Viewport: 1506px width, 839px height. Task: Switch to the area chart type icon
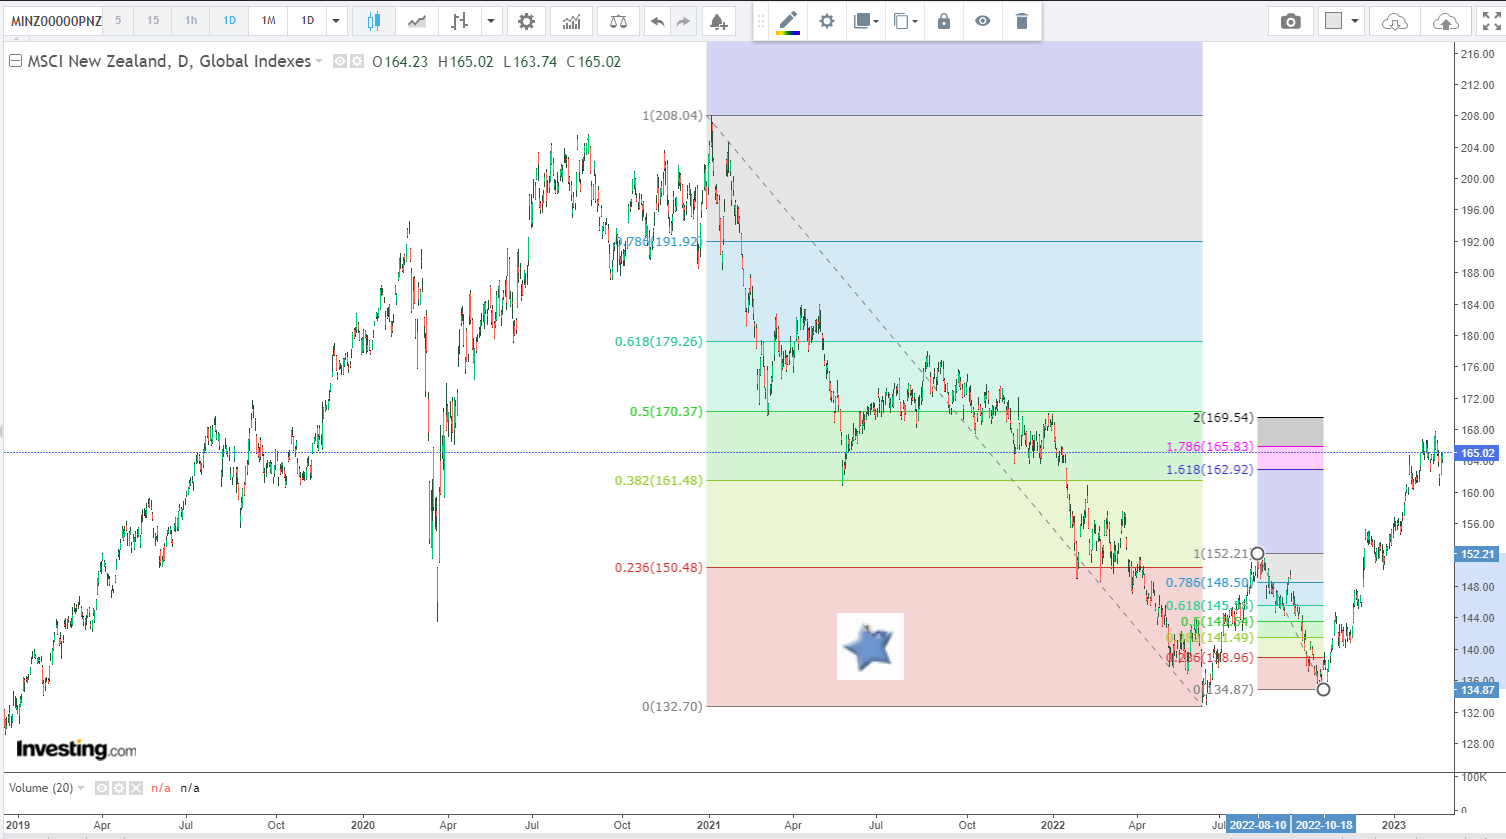(x=417, y=21)
